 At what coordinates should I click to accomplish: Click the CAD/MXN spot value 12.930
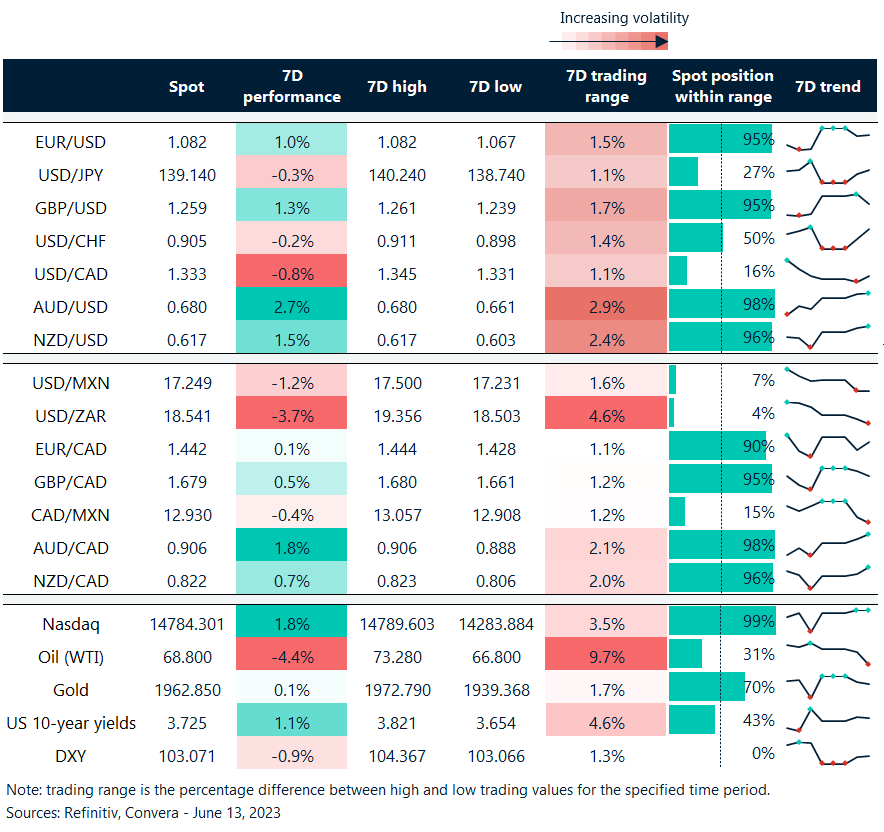[x=187, y=515]
